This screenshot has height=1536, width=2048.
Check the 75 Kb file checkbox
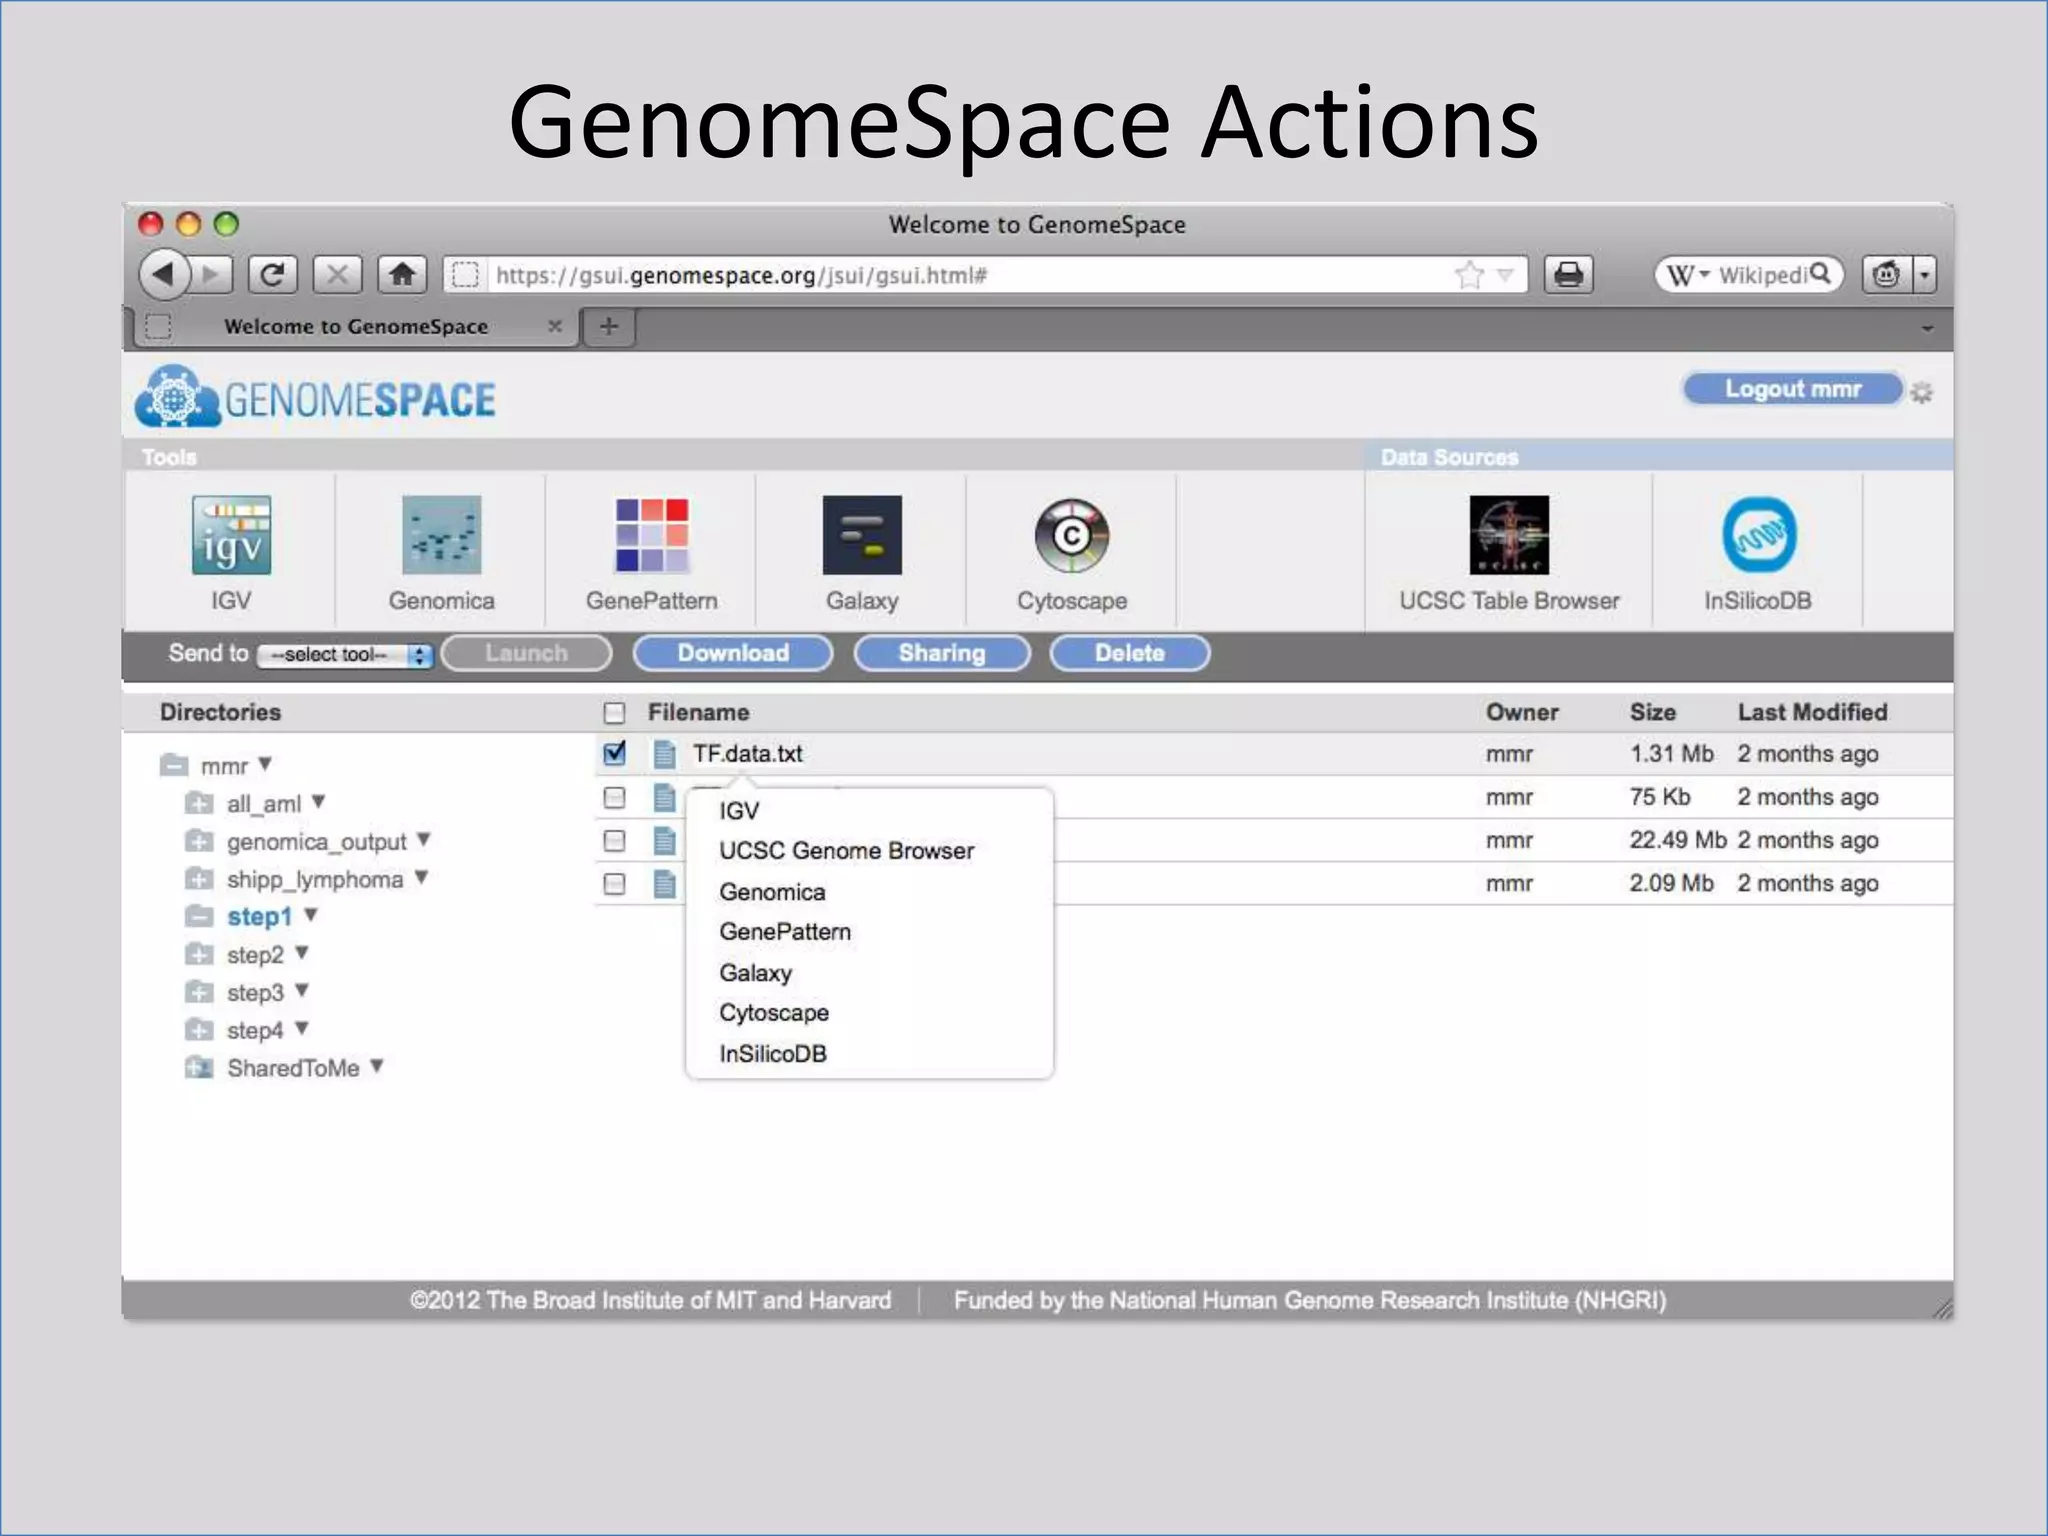(614, 797)
